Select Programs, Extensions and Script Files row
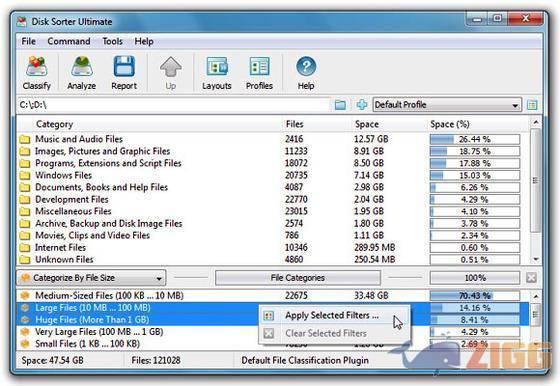 (273, 163)
